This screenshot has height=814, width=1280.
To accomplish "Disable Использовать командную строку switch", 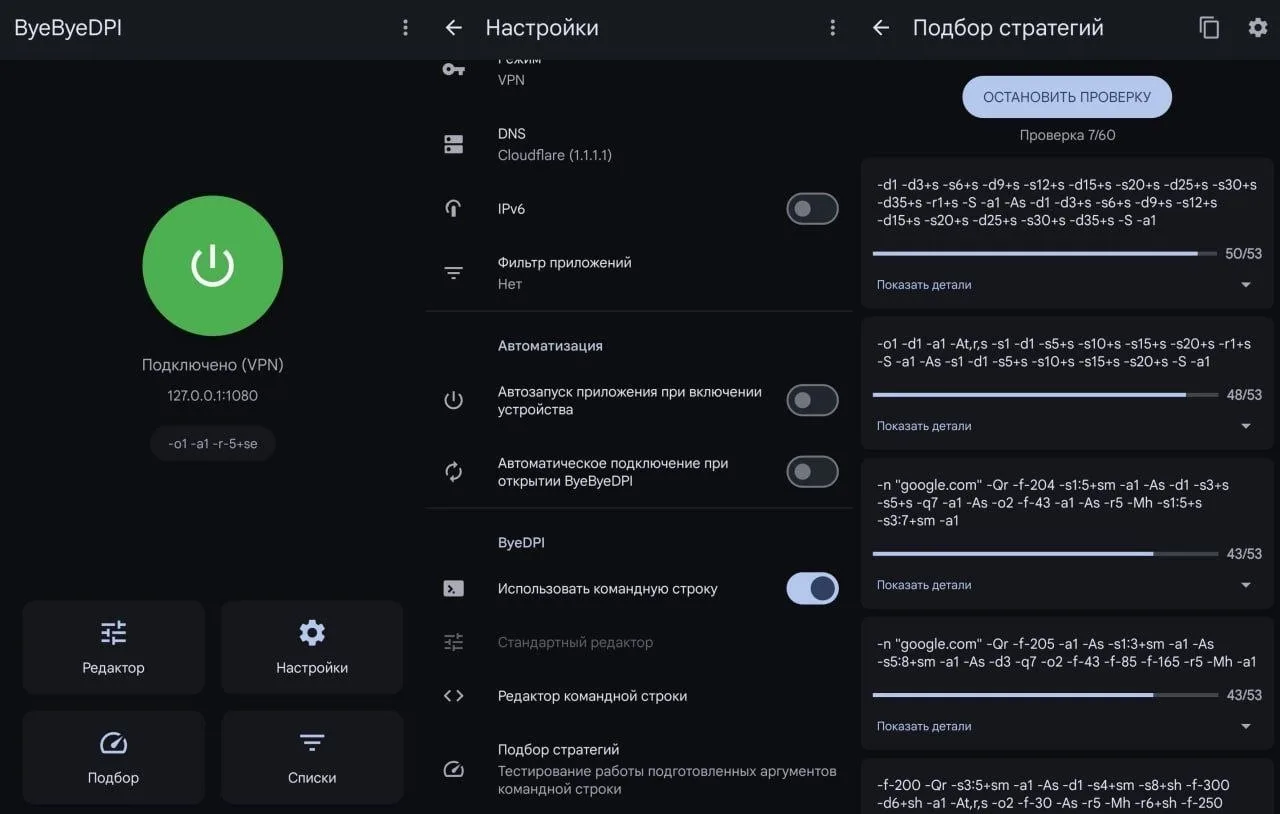I will coord(812,589).
